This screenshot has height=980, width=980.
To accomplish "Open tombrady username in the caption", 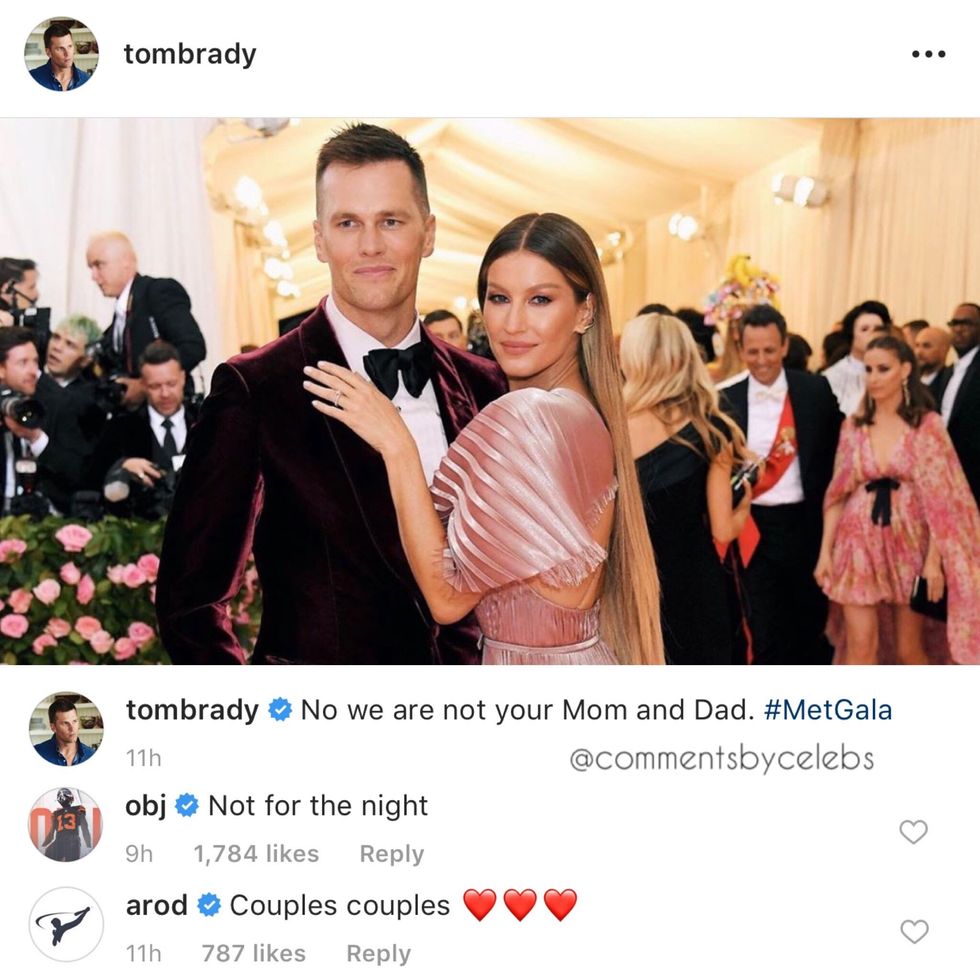I will click(x=192, y=711).
